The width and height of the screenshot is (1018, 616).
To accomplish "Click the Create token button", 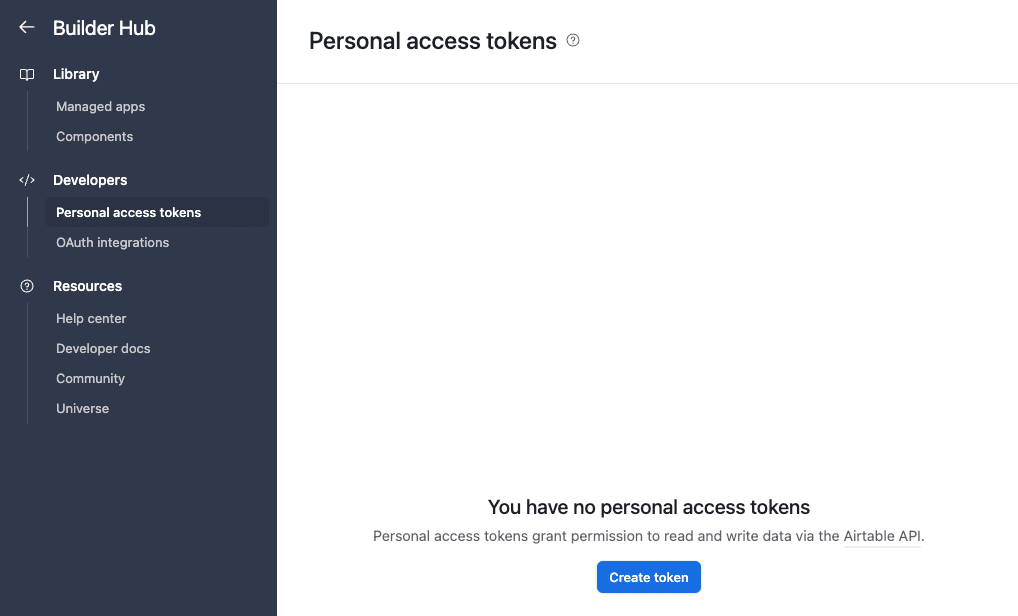I will tap(649, 577).
